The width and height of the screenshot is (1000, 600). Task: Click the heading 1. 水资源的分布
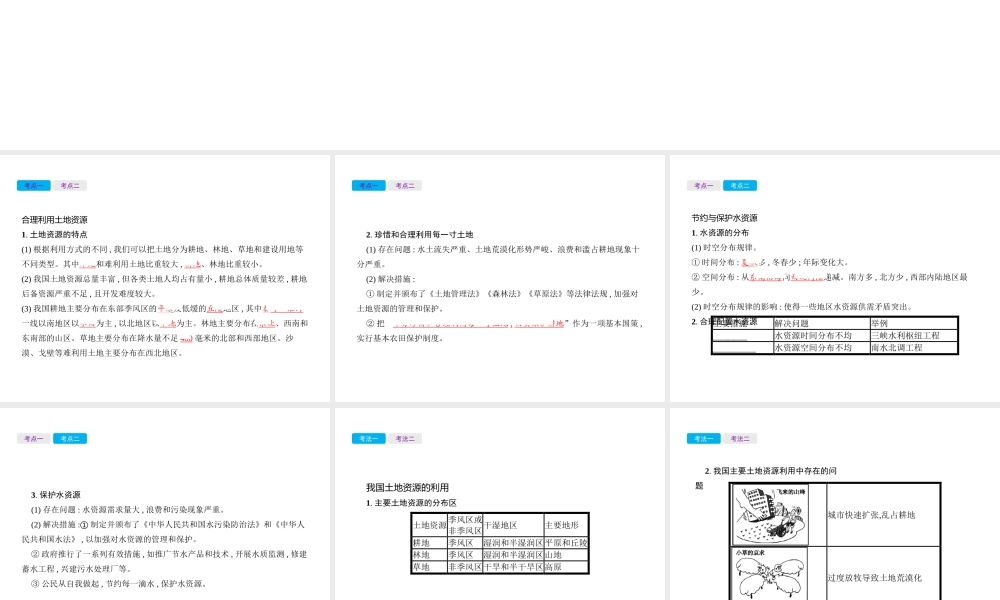(720, 233)
